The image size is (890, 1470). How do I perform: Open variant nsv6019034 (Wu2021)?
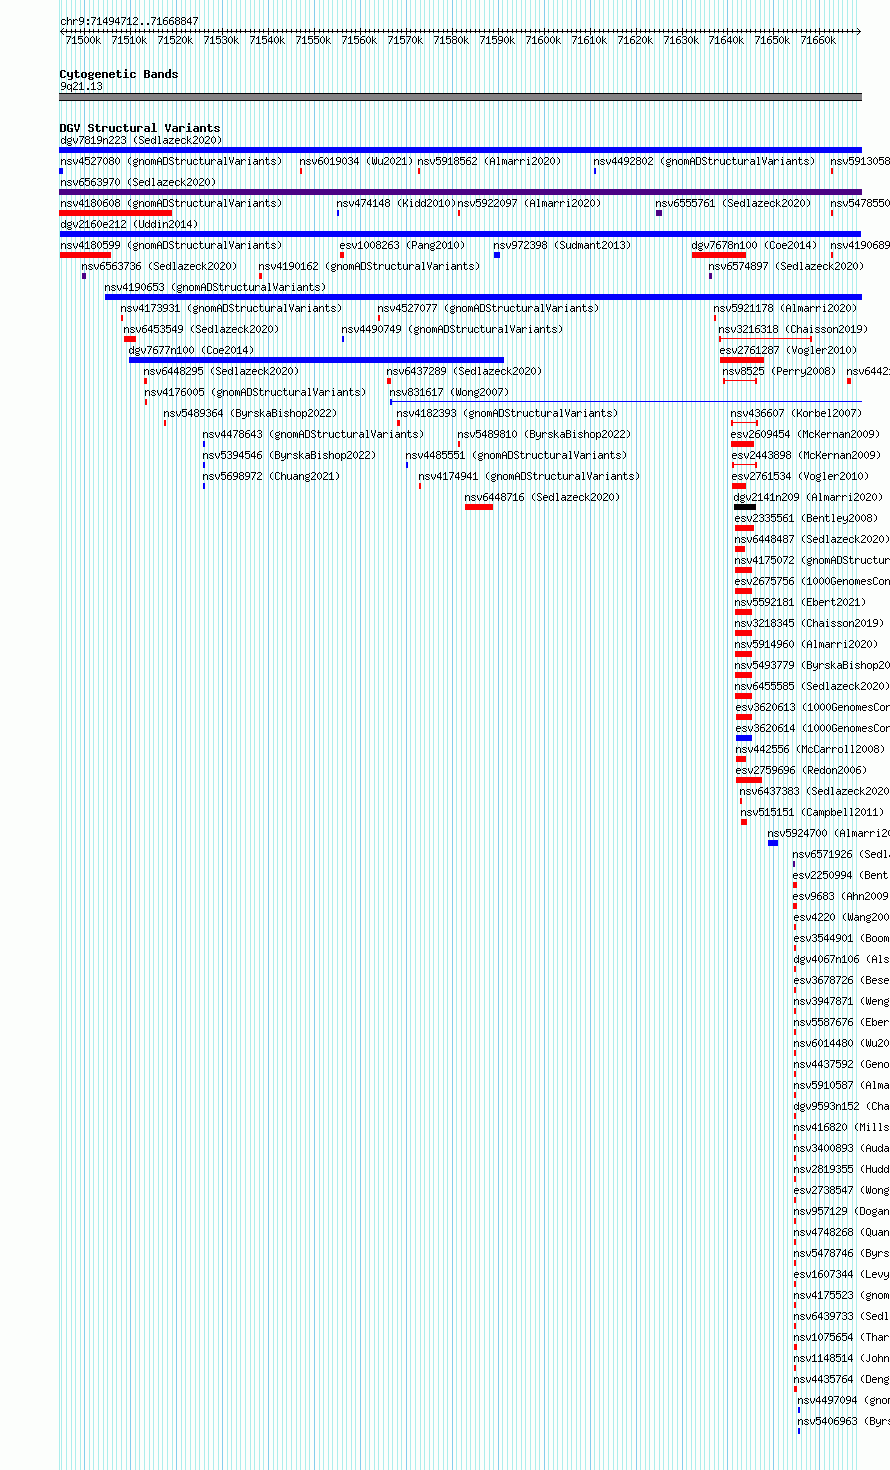click(356, 161)
